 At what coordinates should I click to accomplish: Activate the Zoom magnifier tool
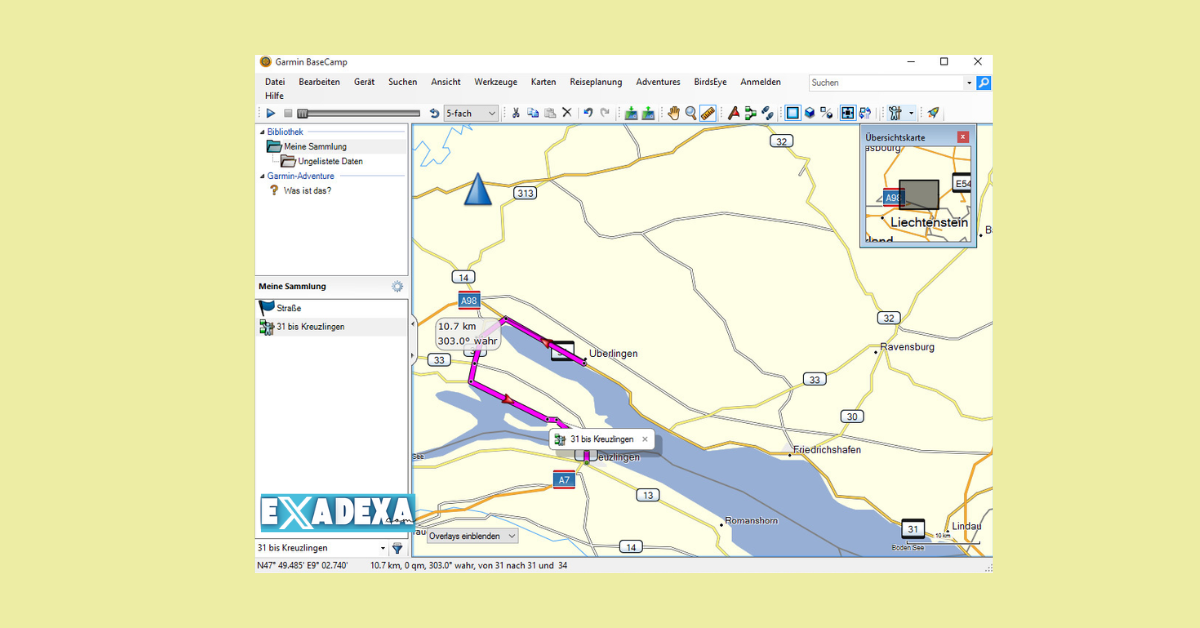pos(689,113)
